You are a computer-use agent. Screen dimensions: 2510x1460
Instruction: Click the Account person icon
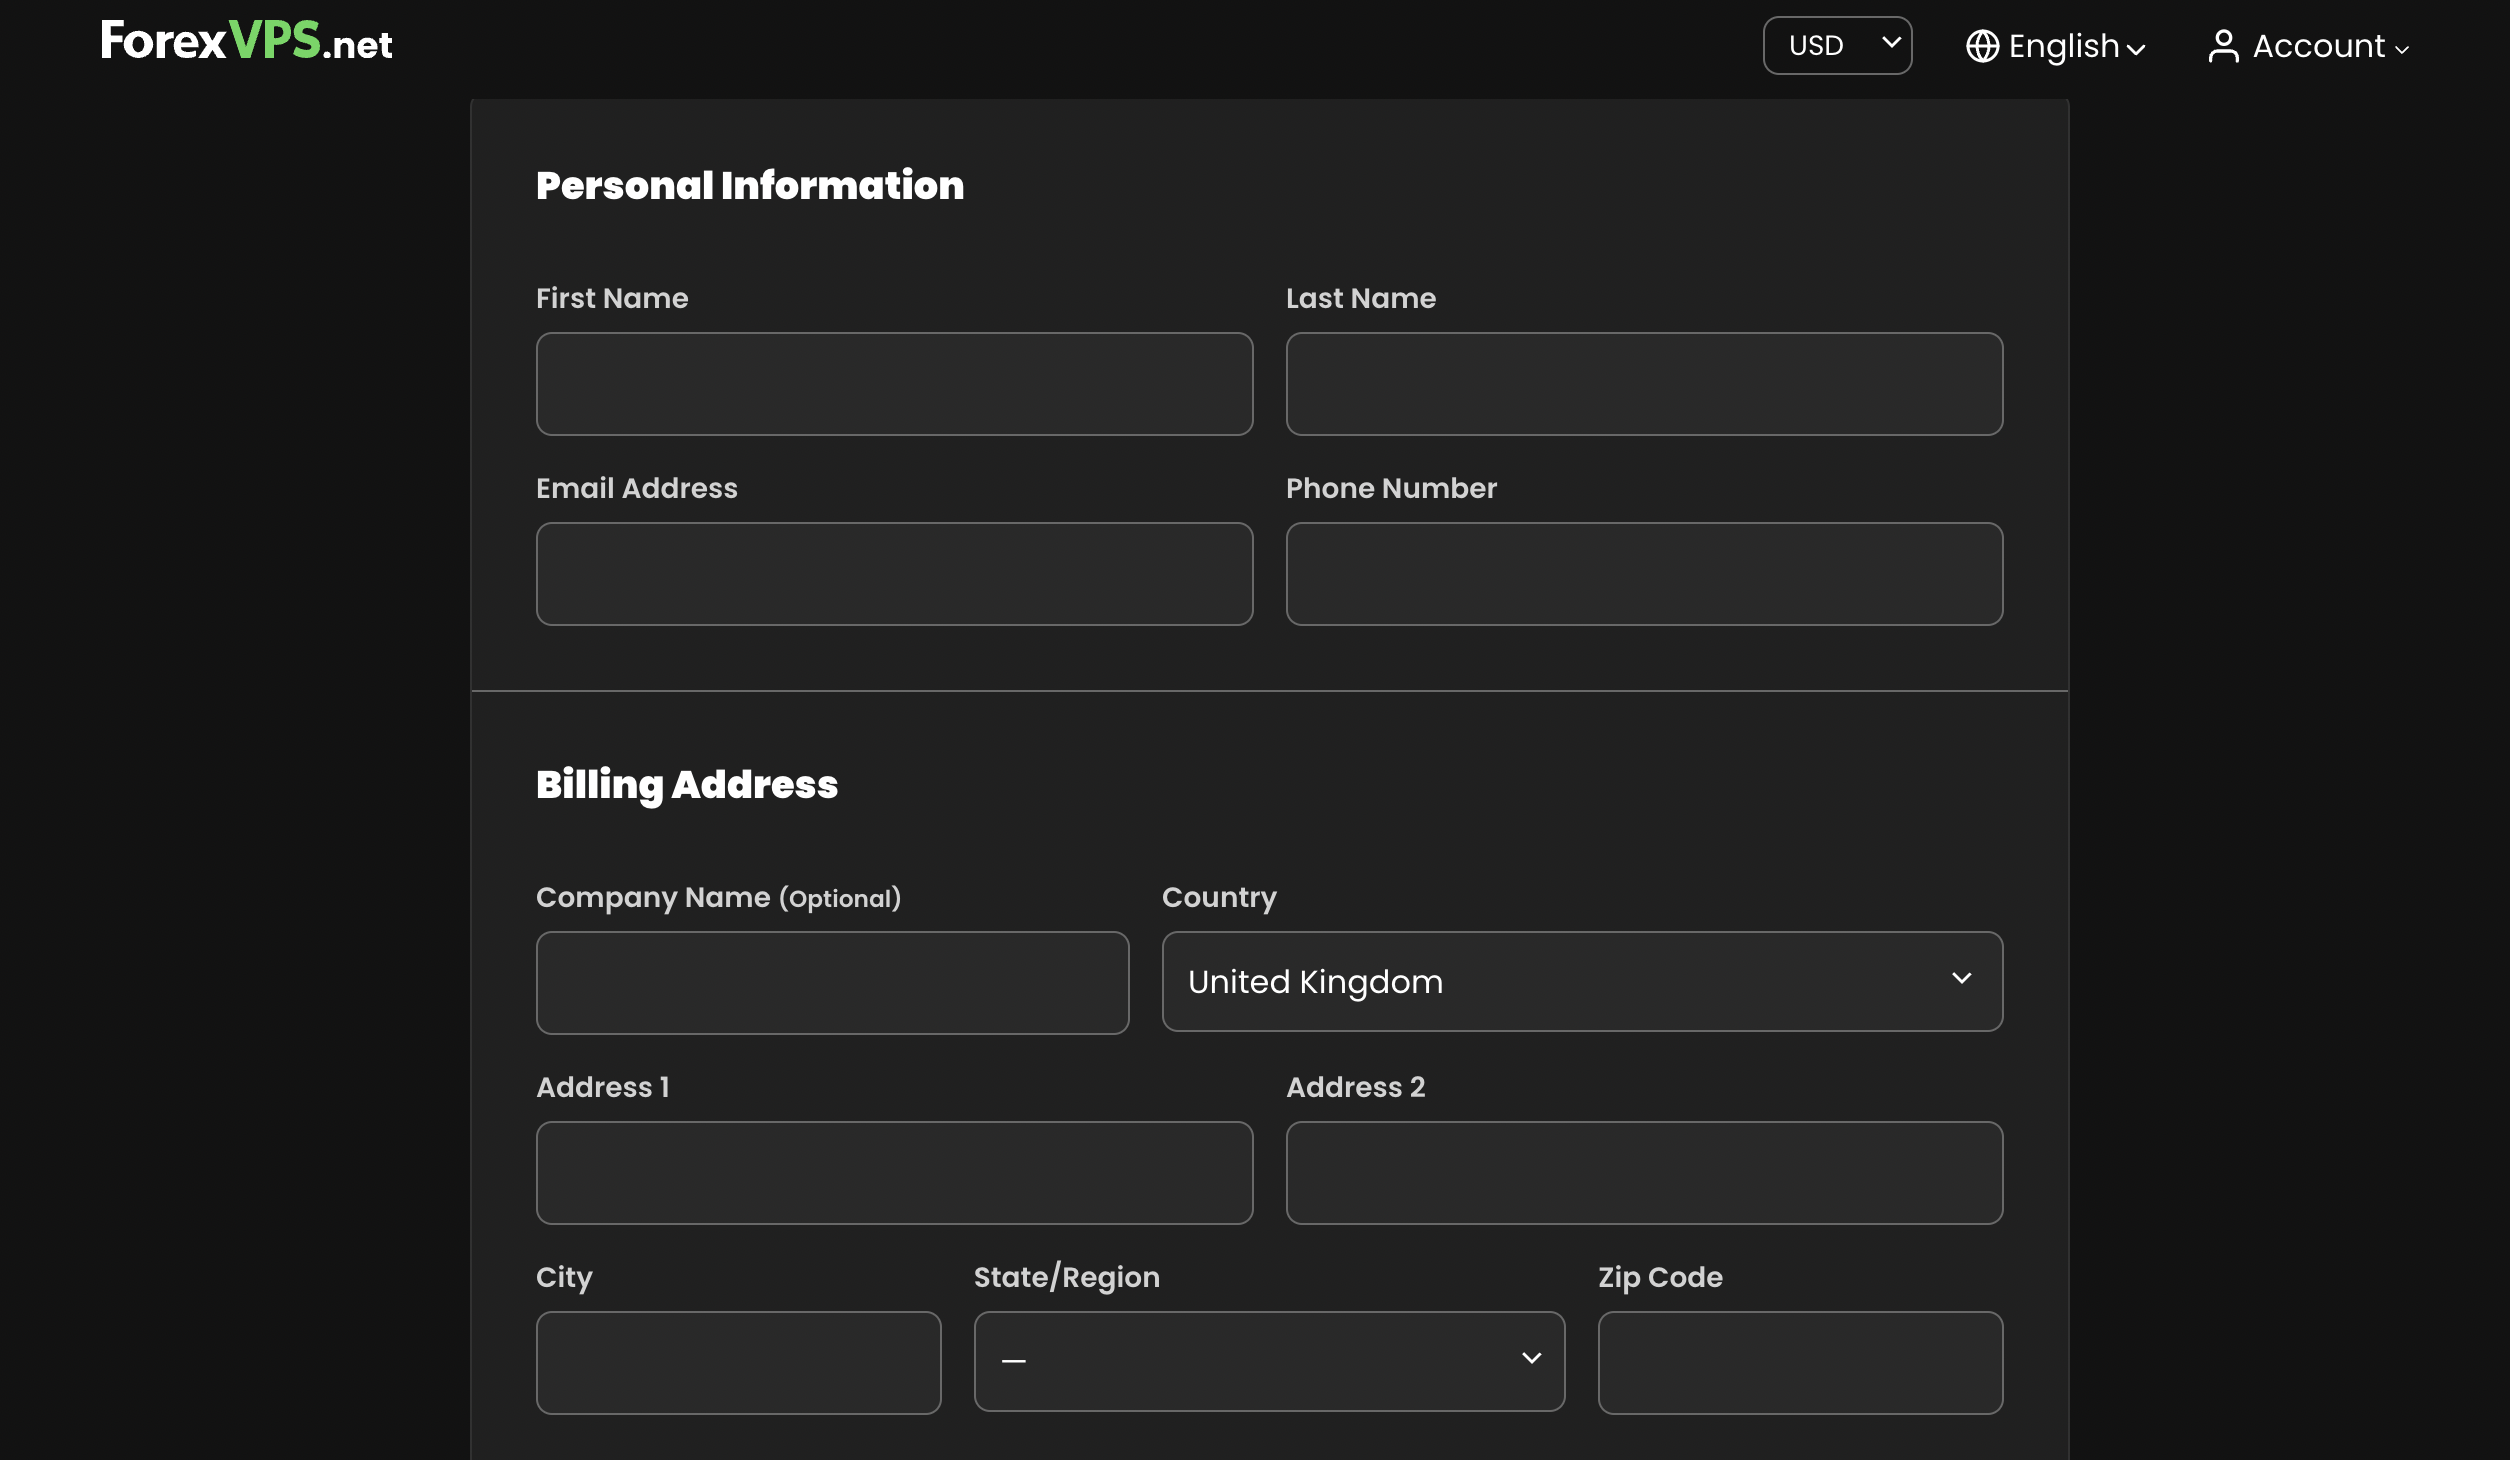coord(2221,45)
